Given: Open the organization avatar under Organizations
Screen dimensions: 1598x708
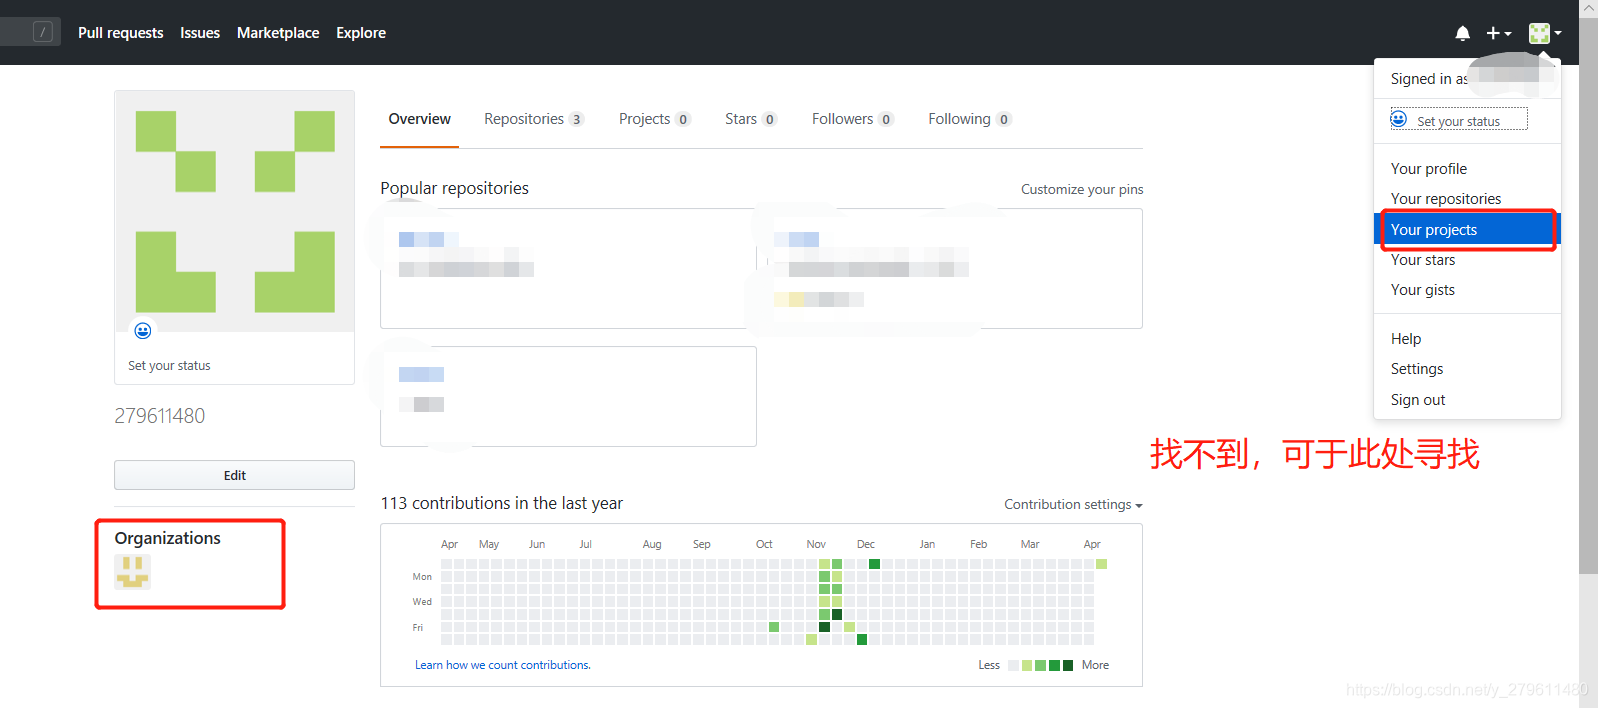Looking at the screenshot, I should point(132,572).
